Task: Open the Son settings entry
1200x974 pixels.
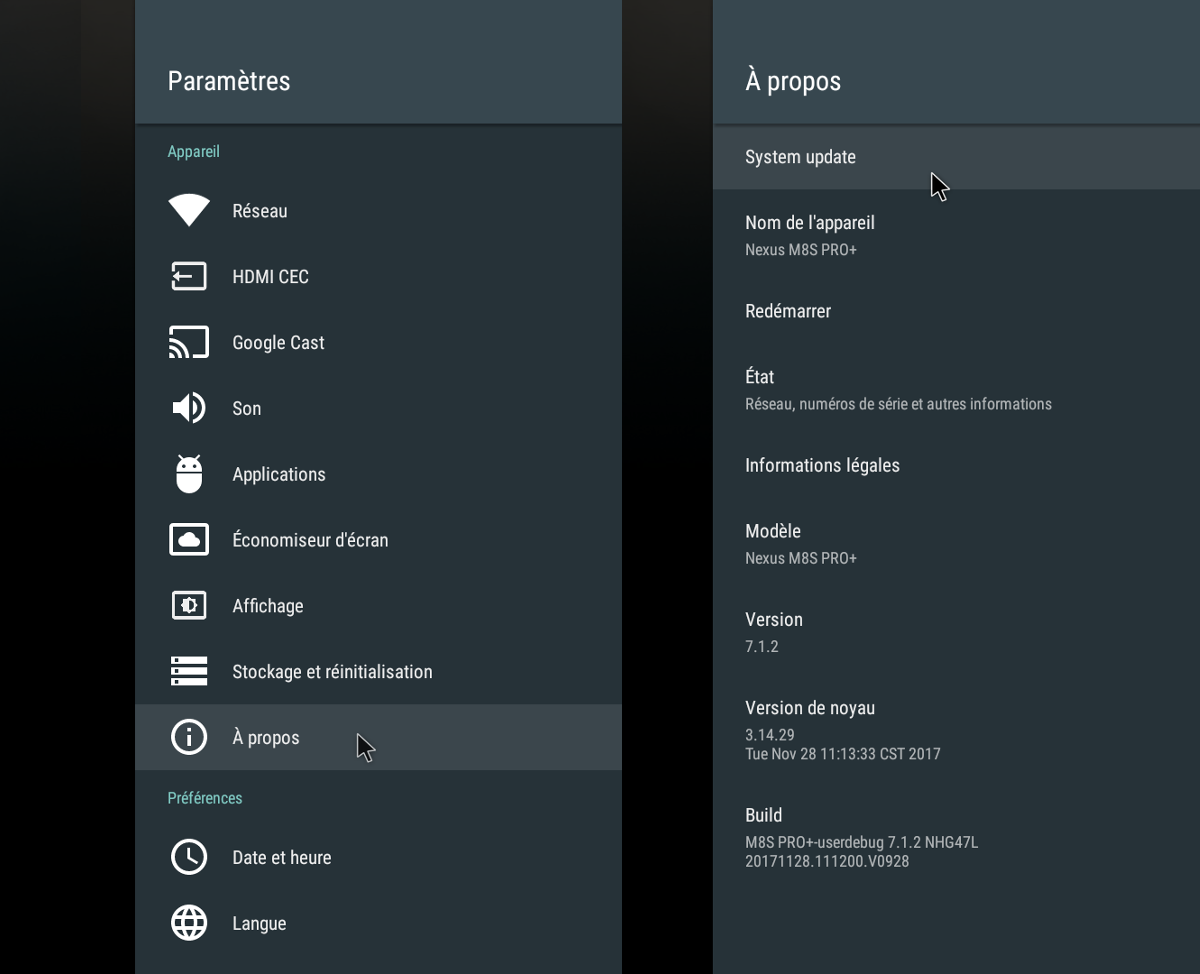Action: (x=378, y=408)
